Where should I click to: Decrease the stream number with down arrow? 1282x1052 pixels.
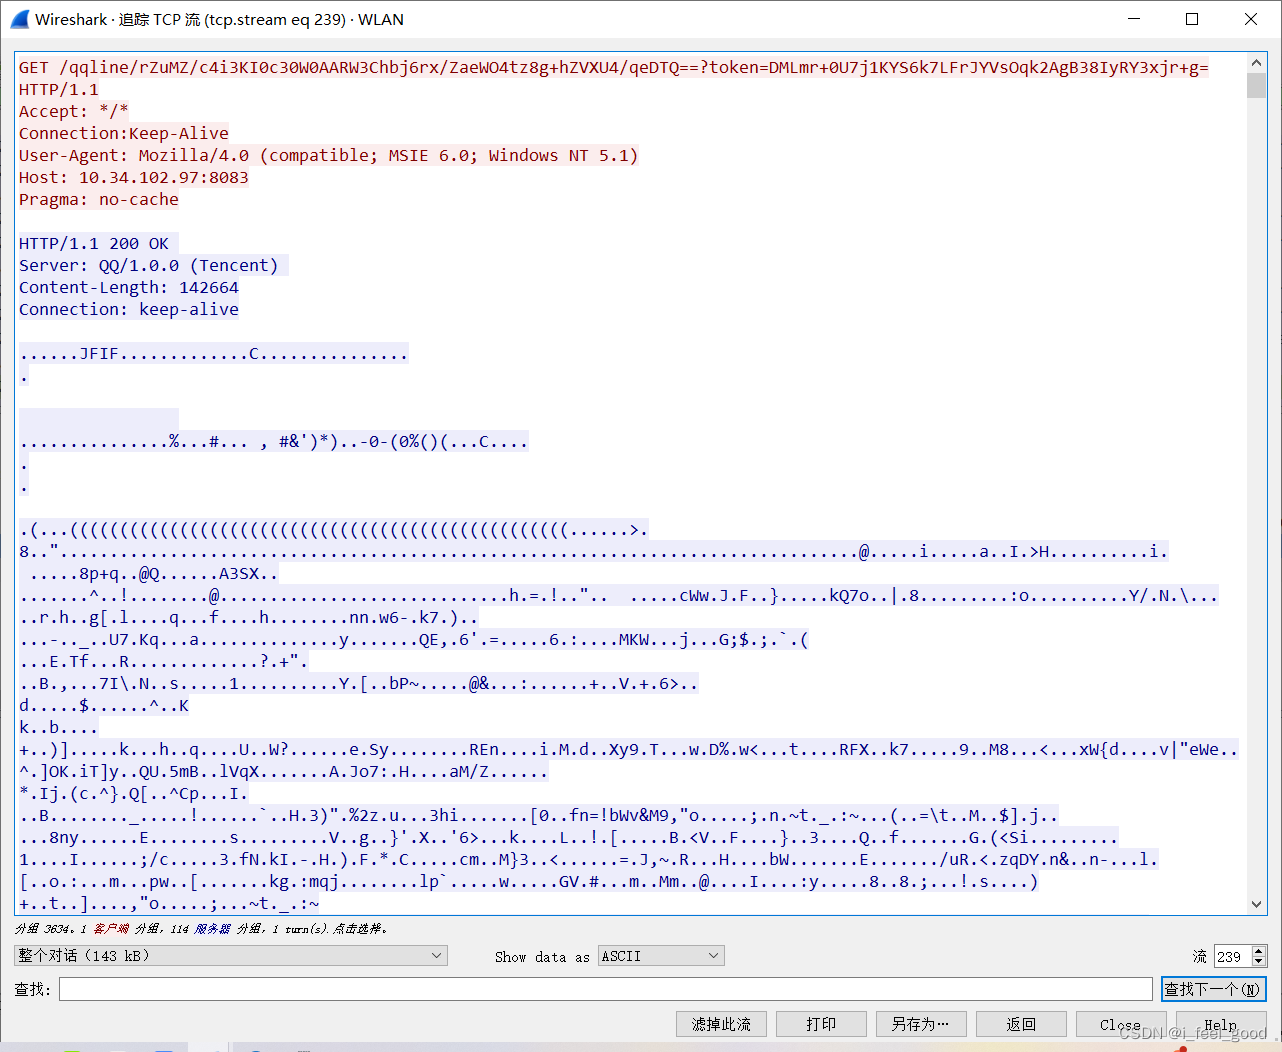1259,962
